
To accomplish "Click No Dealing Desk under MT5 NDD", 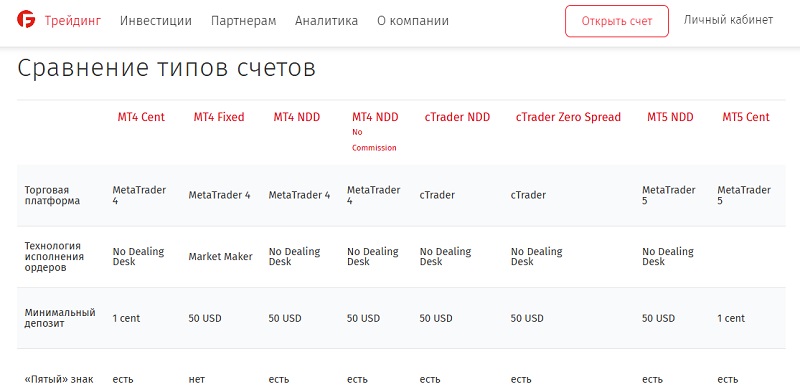I will 668,257.
